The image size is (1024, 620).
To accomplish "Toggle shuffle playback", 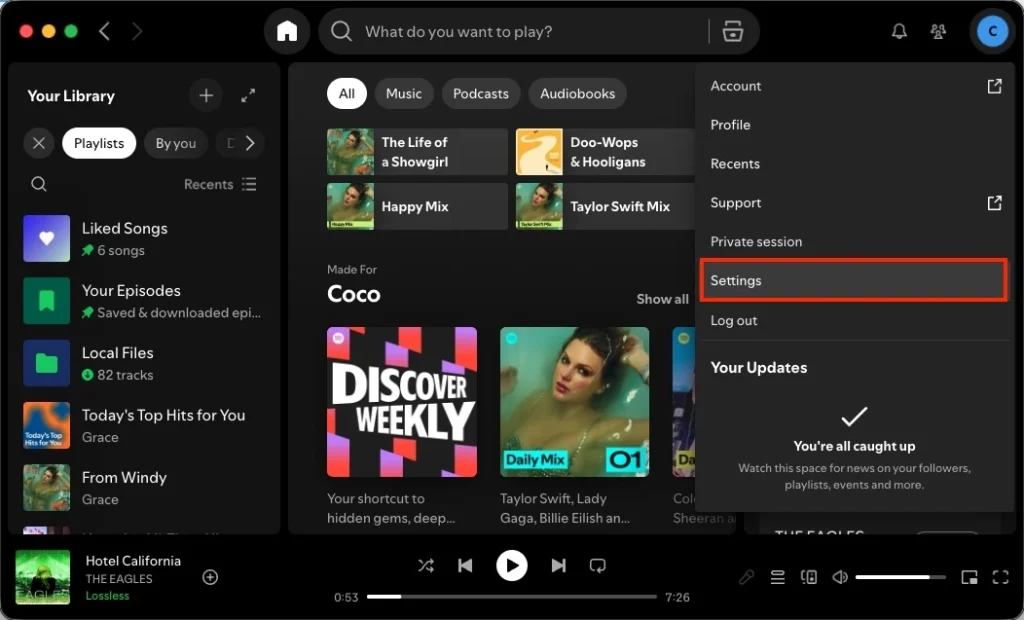I will click(x=425, y=565).
